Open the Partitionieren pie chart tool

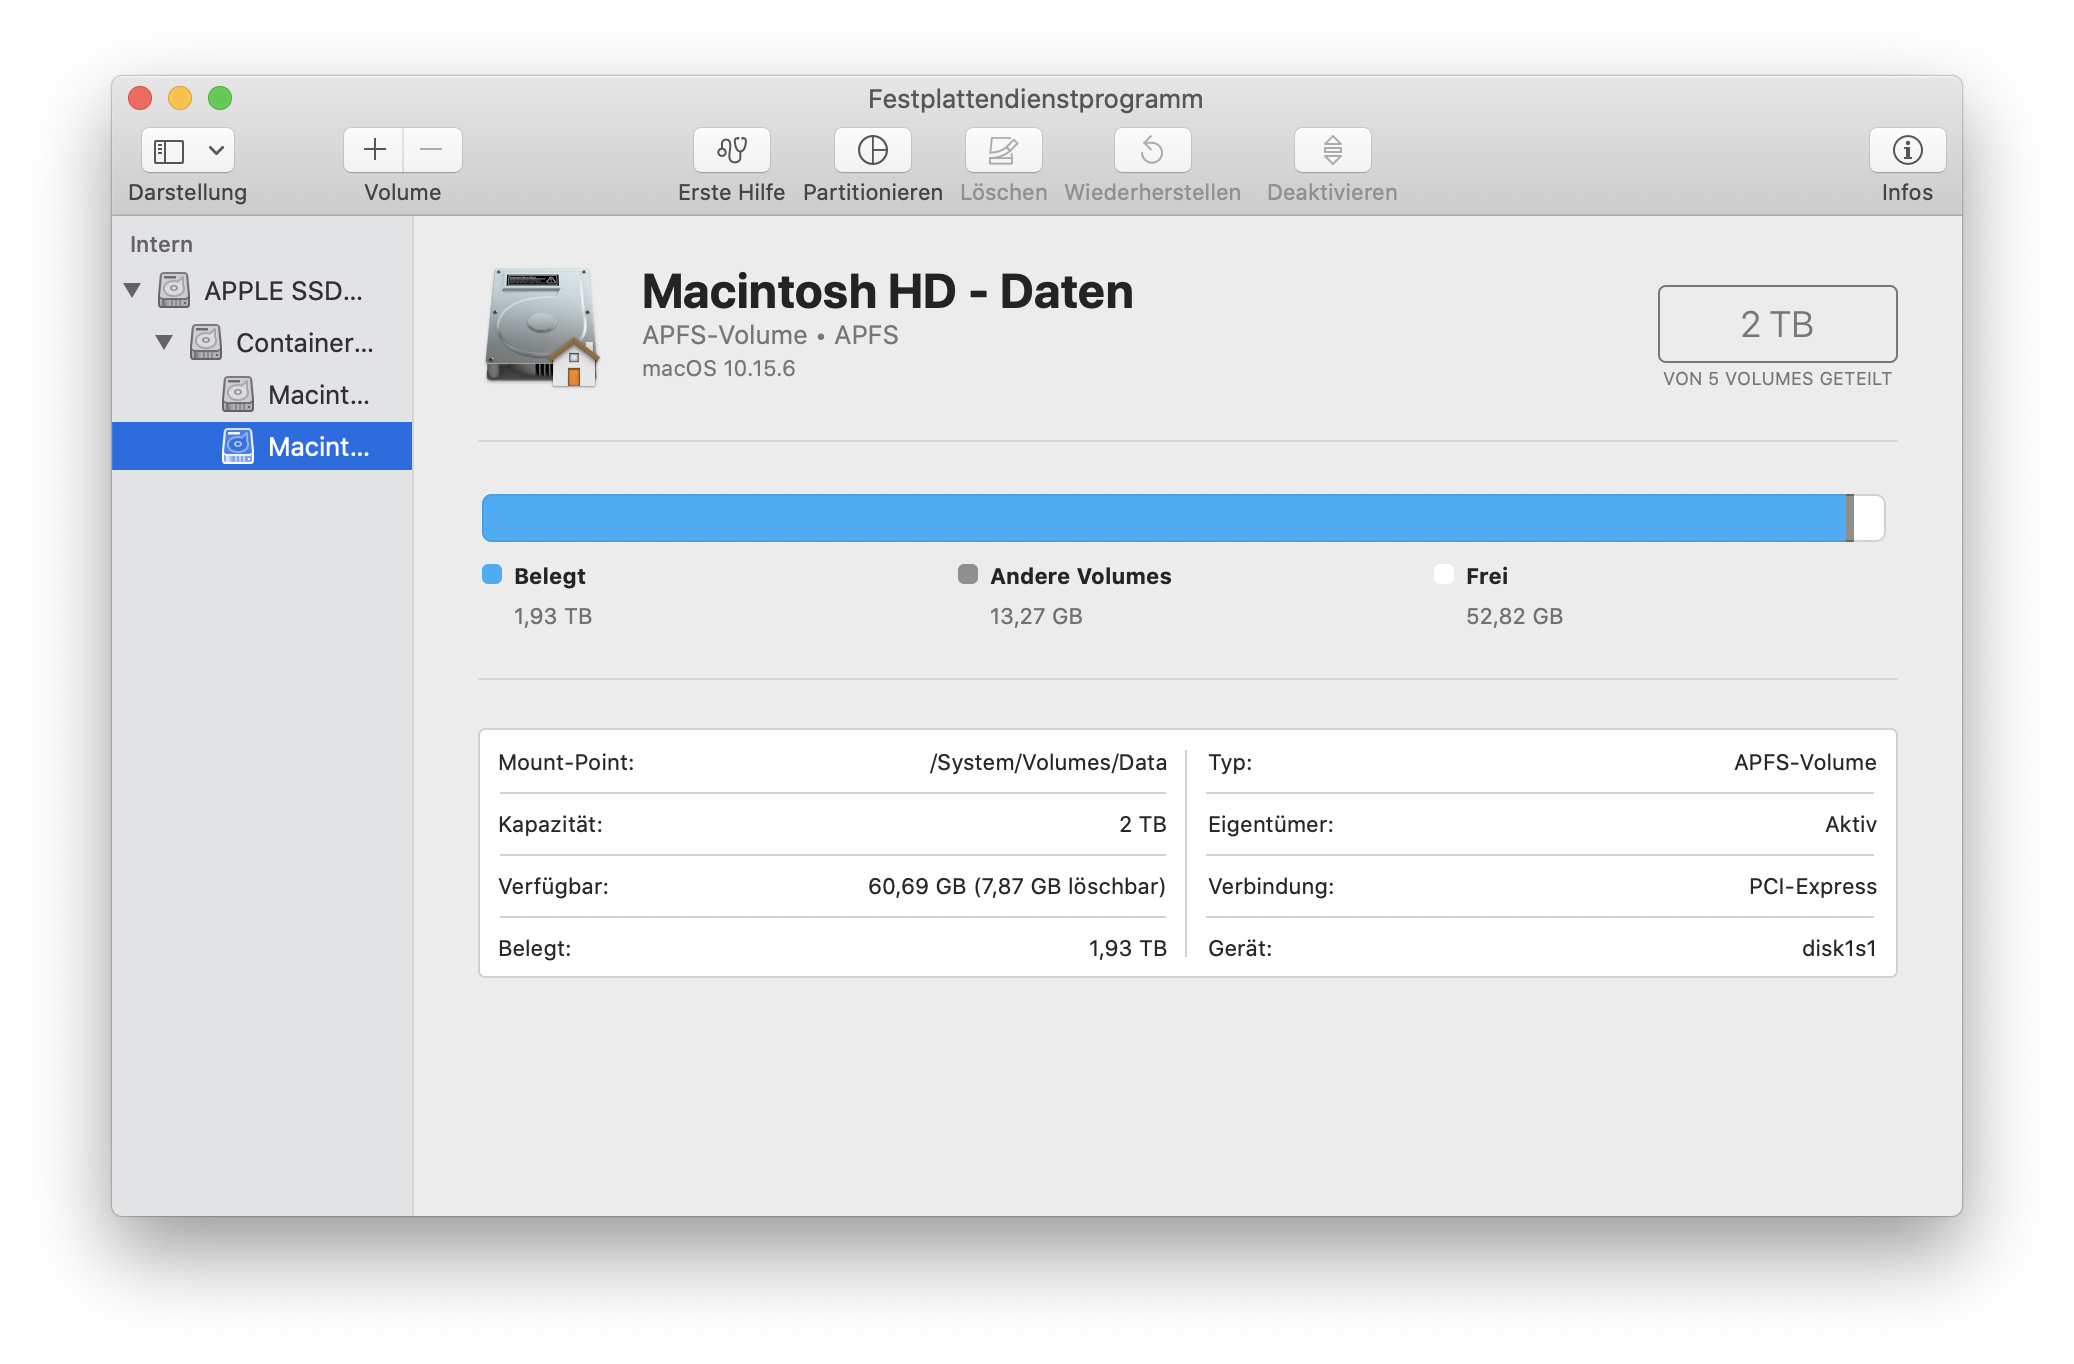tap(872, 150)
